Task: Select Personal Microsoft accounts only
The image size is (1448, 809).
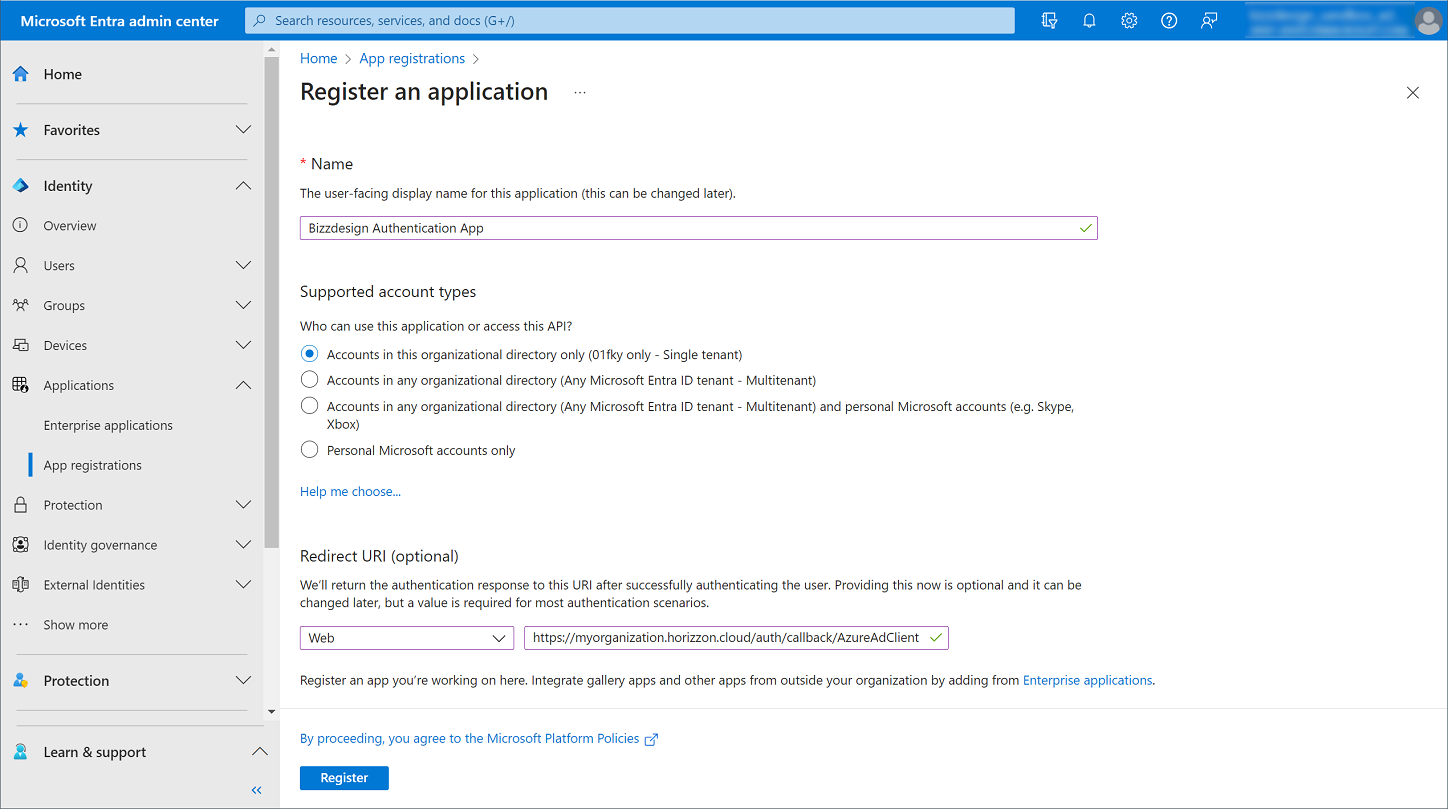Action: click(310, 450)
